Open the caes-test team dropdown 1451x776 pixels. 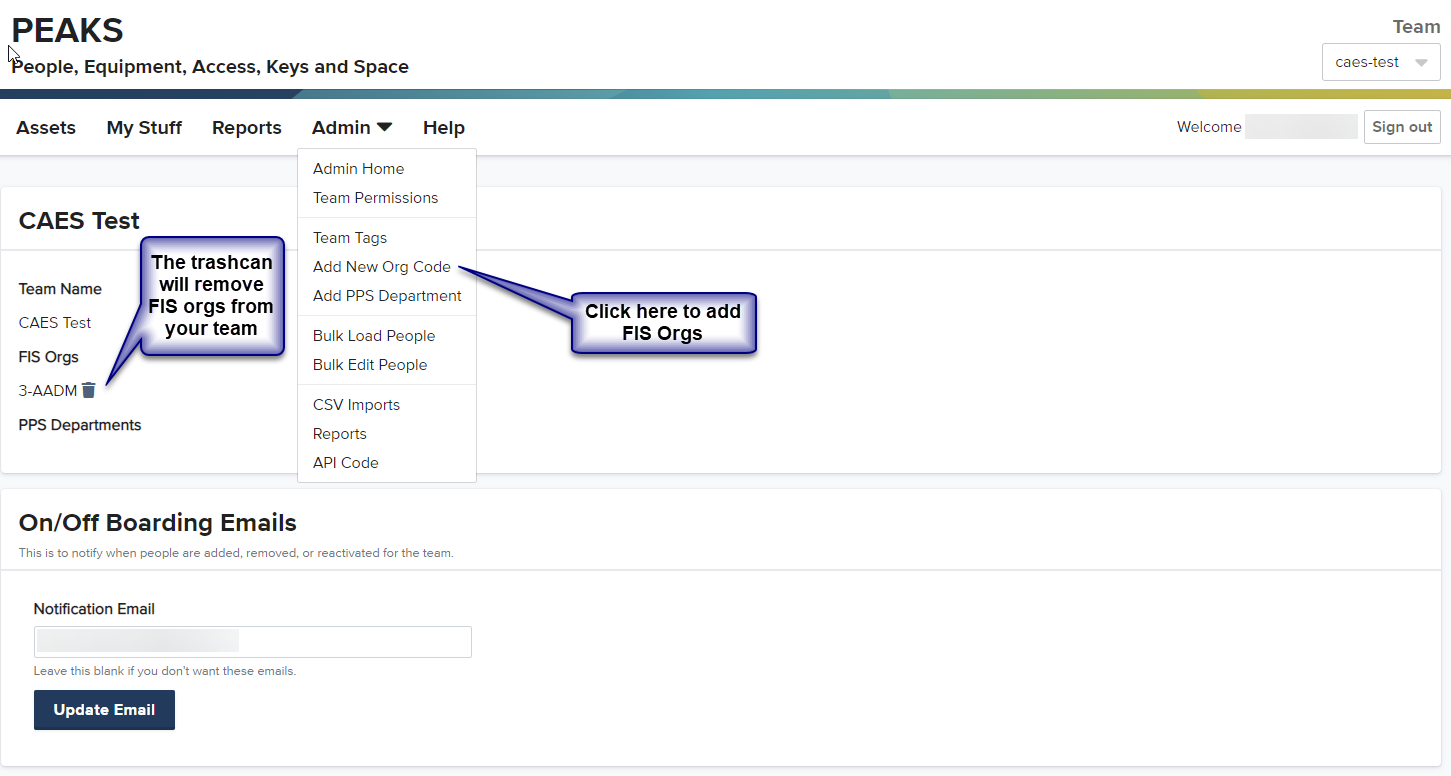(1380, 62)
